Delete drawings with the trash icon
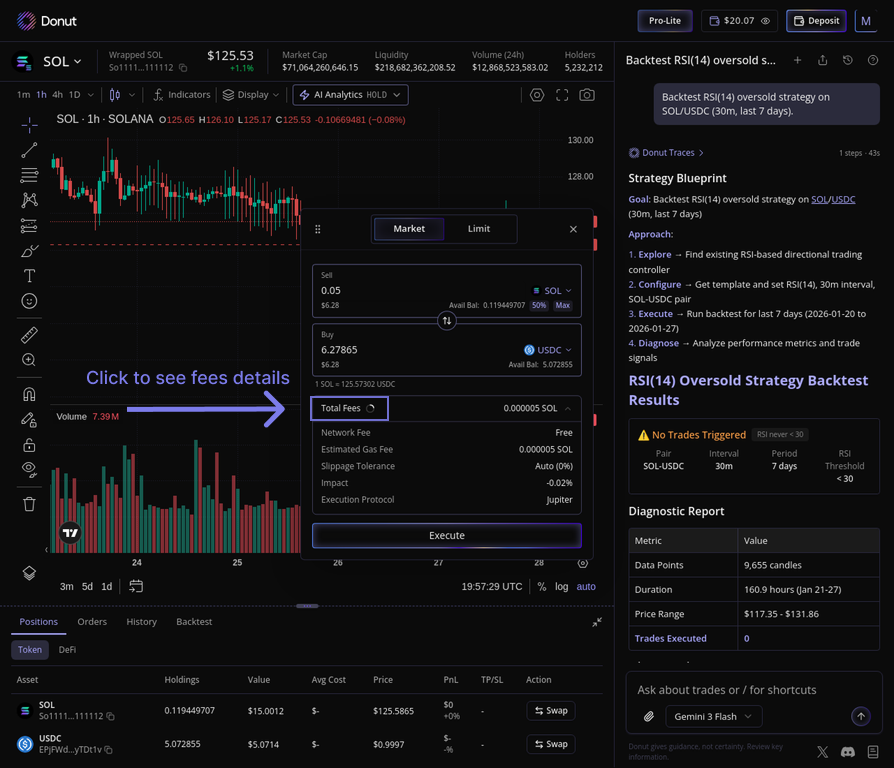 [28, 504]
